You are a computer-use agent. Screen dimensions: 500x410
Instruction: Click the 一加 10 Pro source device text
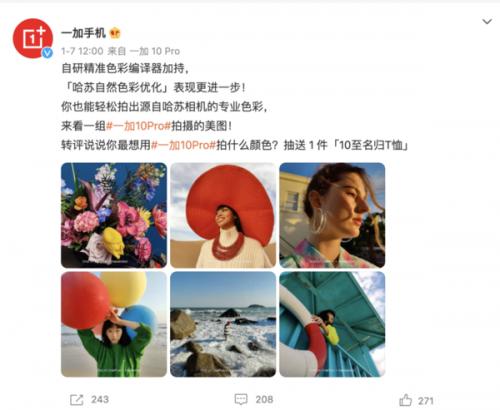click(x=154, y=51)
